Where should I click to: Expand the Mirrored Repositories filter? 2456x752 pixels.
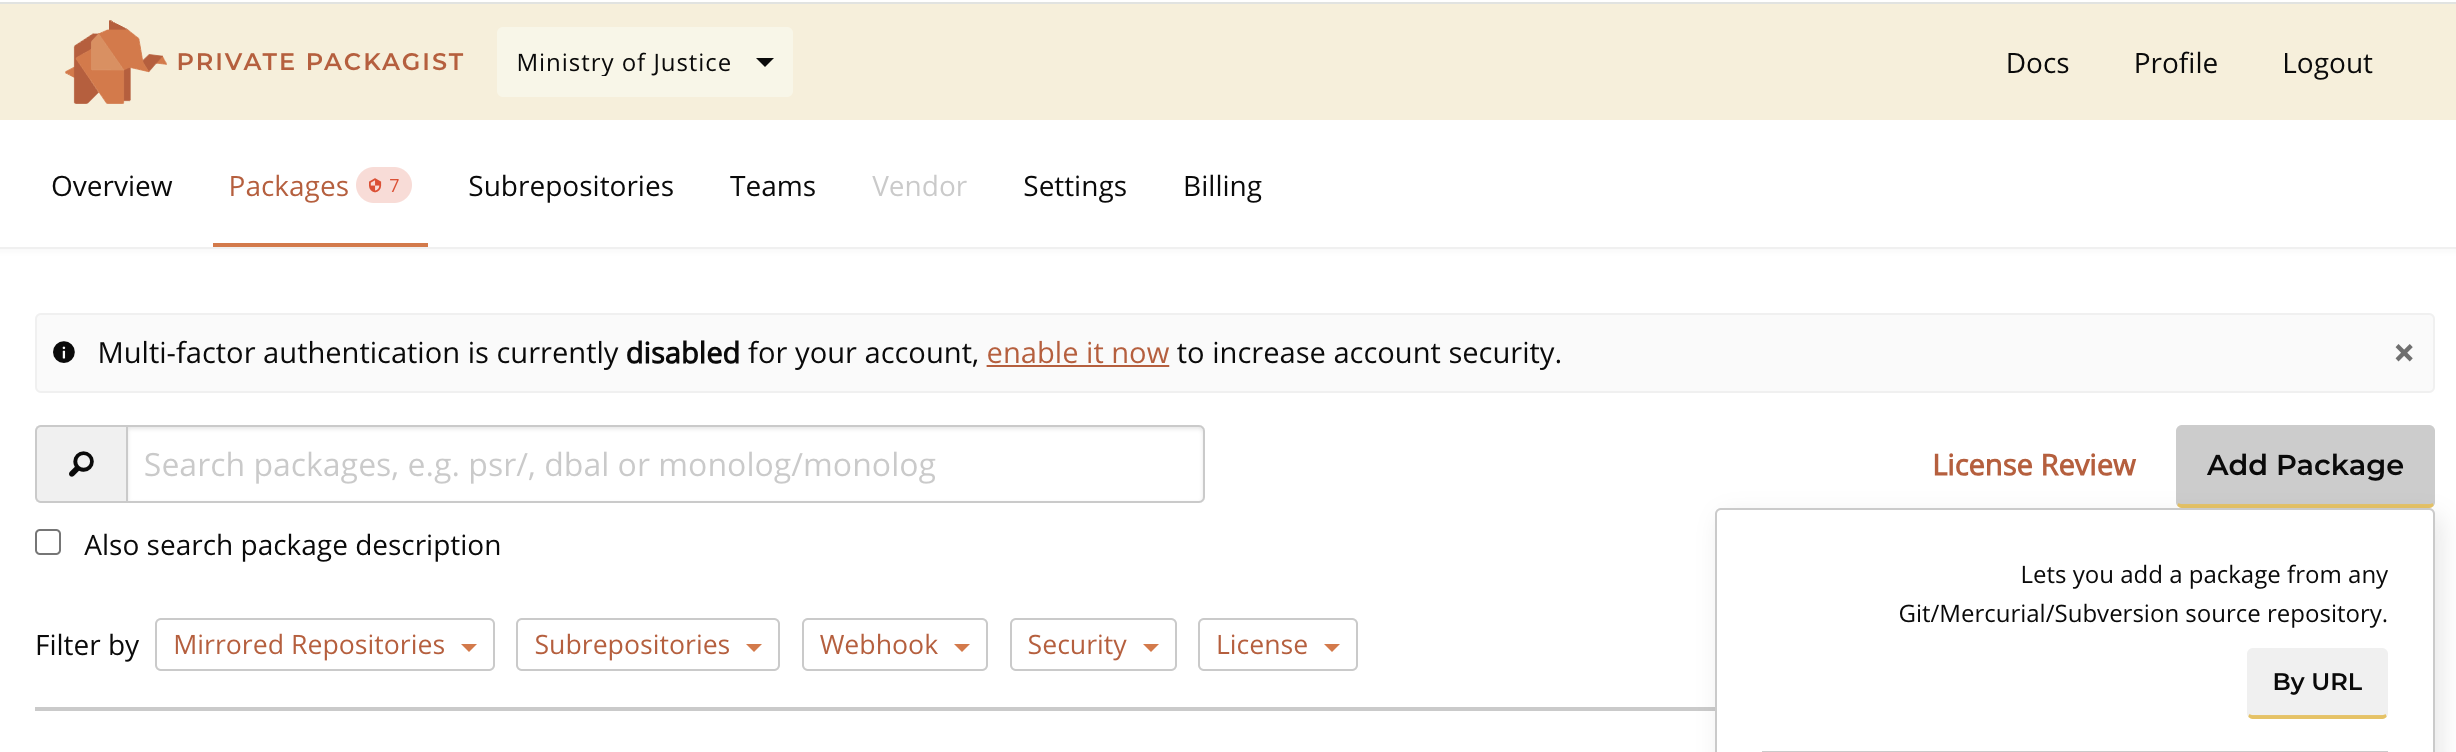pyautogui.click(x=325, y=645)
